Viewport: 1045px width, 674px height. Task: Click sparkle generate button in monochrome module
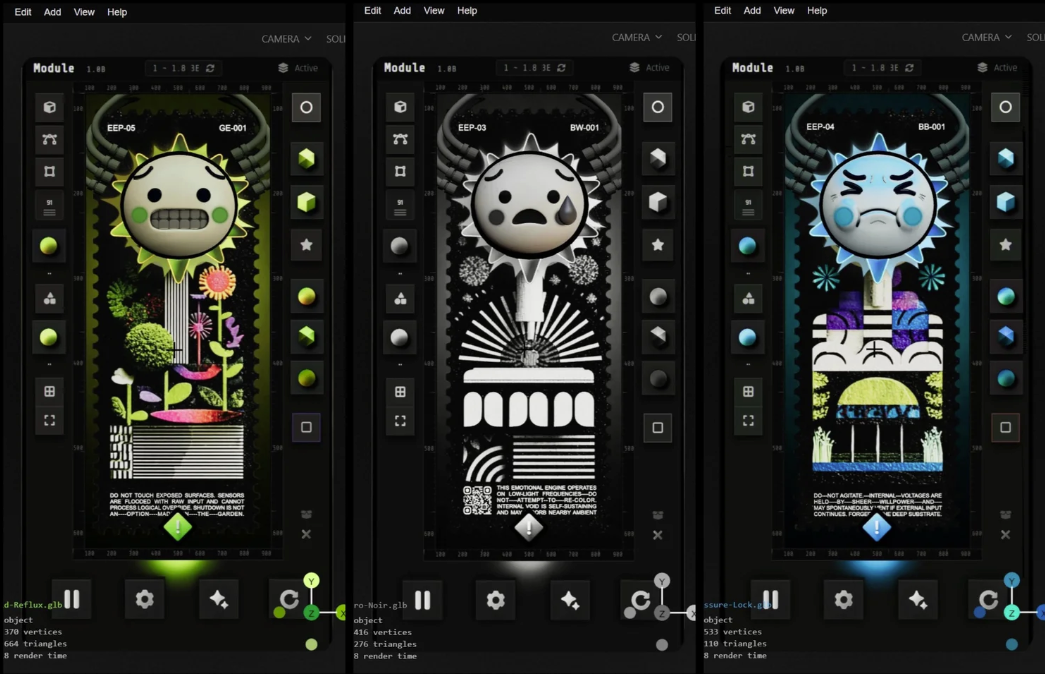[570, 600]
